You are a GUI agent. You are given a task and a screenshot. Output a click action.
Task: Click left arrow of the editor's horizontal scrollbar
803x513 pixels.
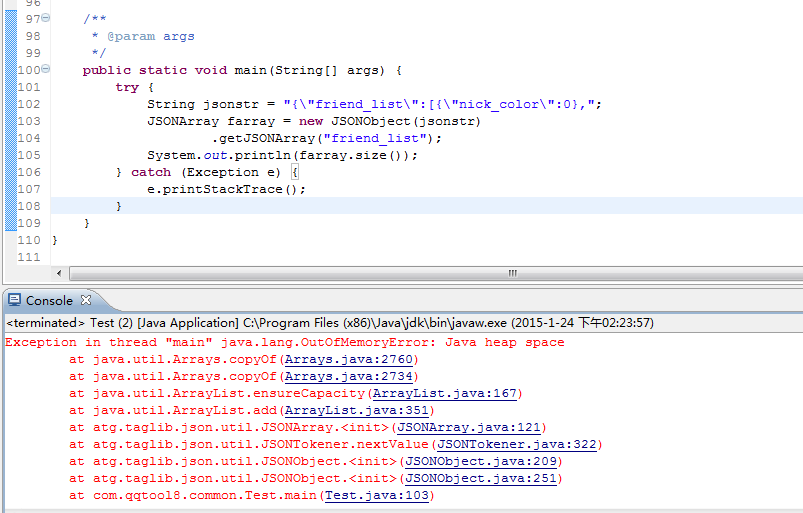(59, 273)
